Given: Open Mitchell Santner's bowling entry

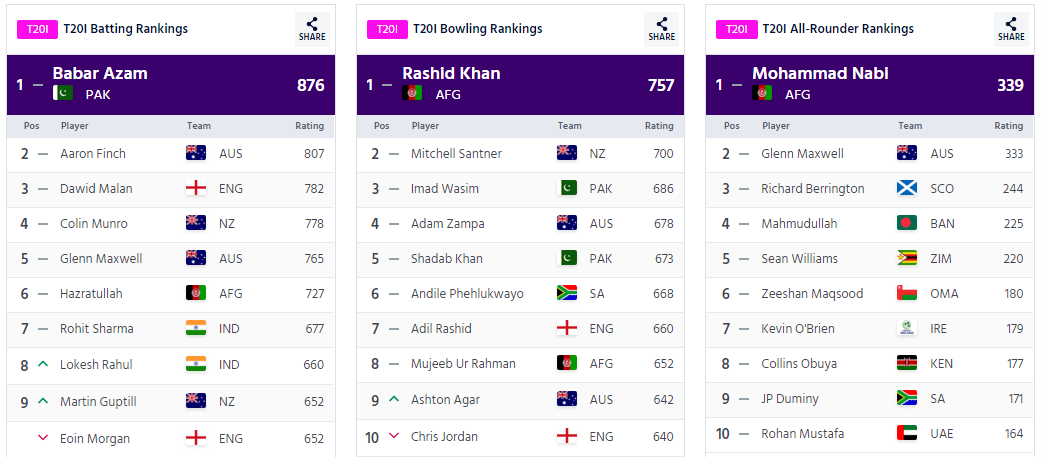Looking at the screenshot, I should tap(456, 154).
